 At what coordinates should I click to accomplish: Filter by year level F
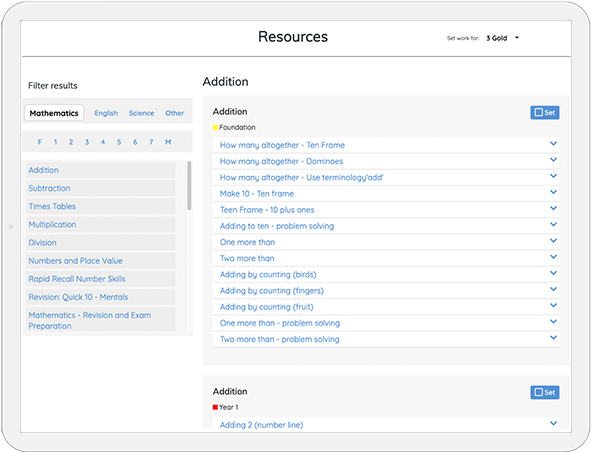[40, 142]
